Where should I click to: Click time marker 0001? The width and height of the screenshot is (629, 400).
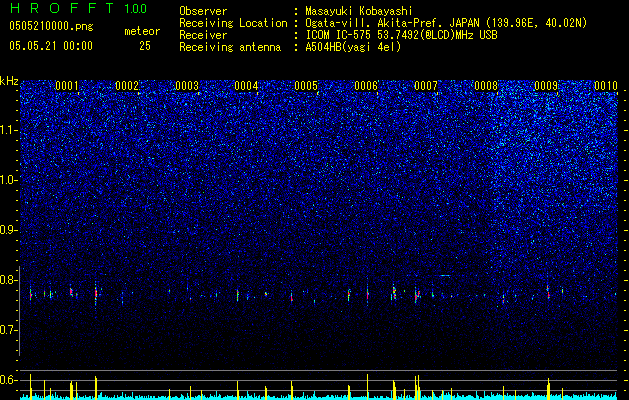coord(67,86)
